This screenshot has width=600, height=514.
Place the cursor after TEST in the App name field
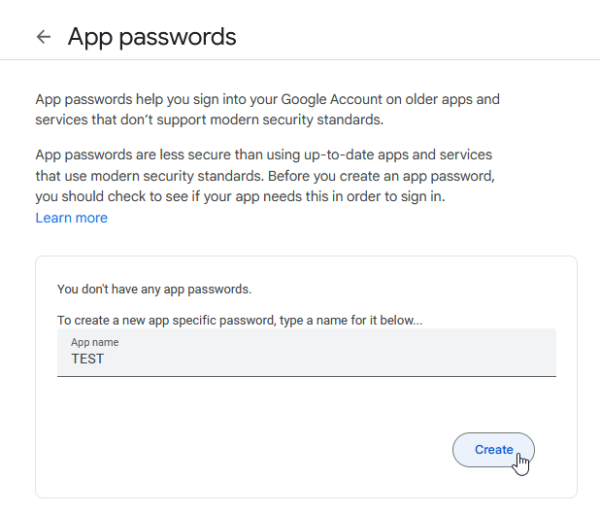point(105,359)
